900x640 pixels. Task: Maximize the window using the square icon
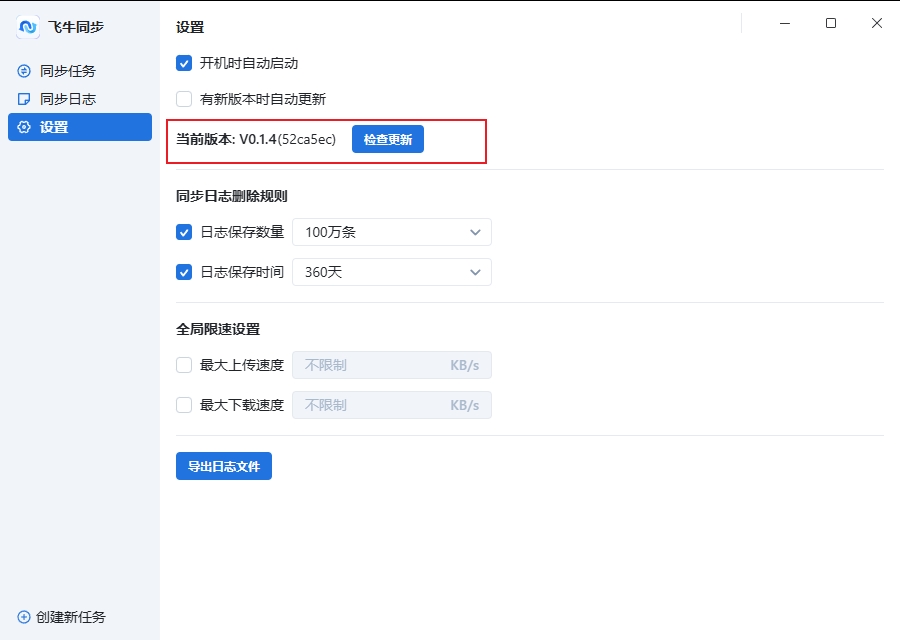(x=831, y=23)
